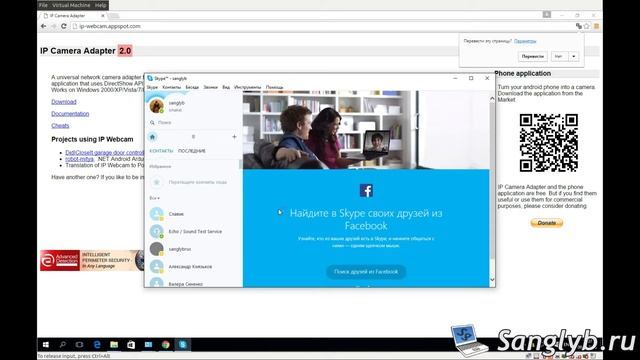Switch to the ПОСЛЕДНИЕ tab

click(192, 151)
